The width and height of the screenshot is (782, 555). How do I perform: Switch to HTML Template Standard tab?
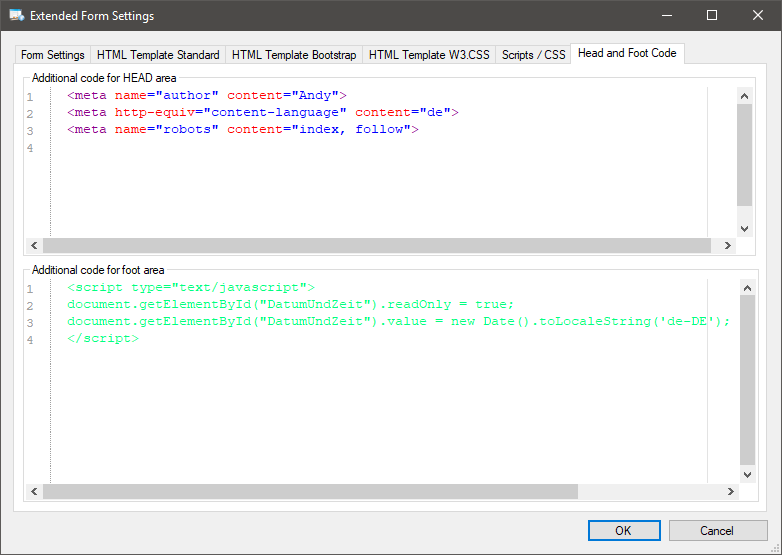[158, 55]
